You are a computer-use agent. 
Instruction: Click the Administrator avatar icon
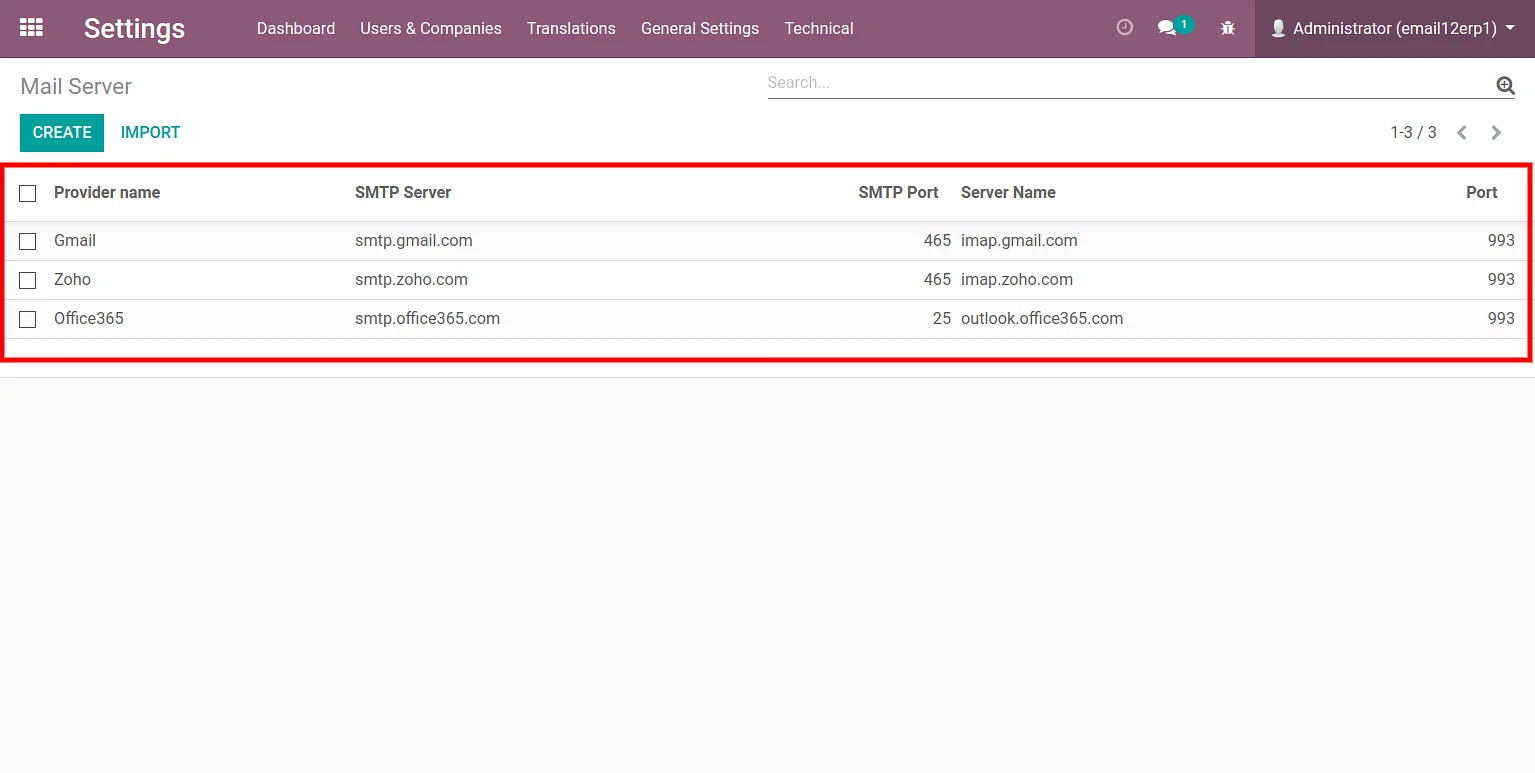click(1278, 28)
